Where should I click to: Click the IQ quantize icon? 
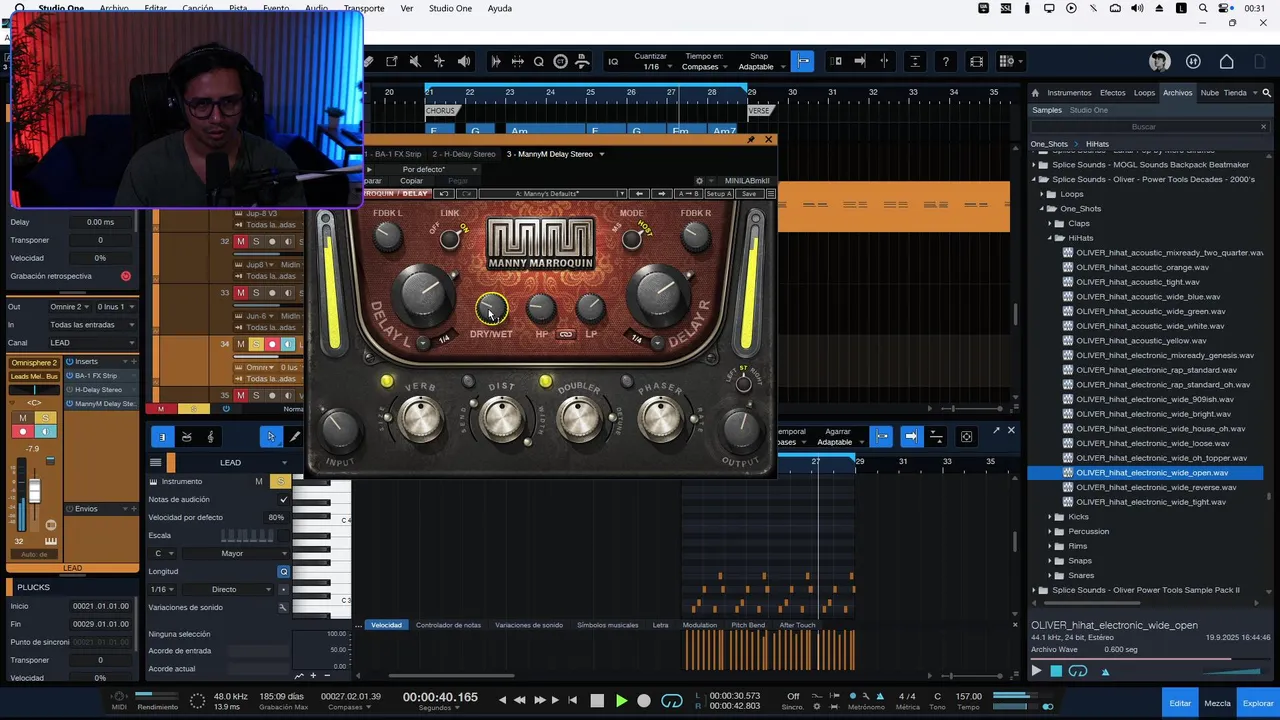tap(613, 62)
